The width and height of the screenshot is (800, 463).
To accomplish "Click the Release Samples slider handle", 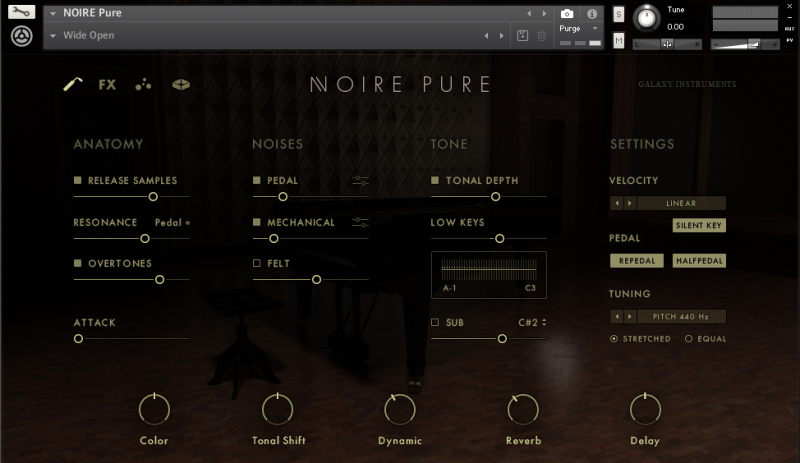I will coord(153,197).
